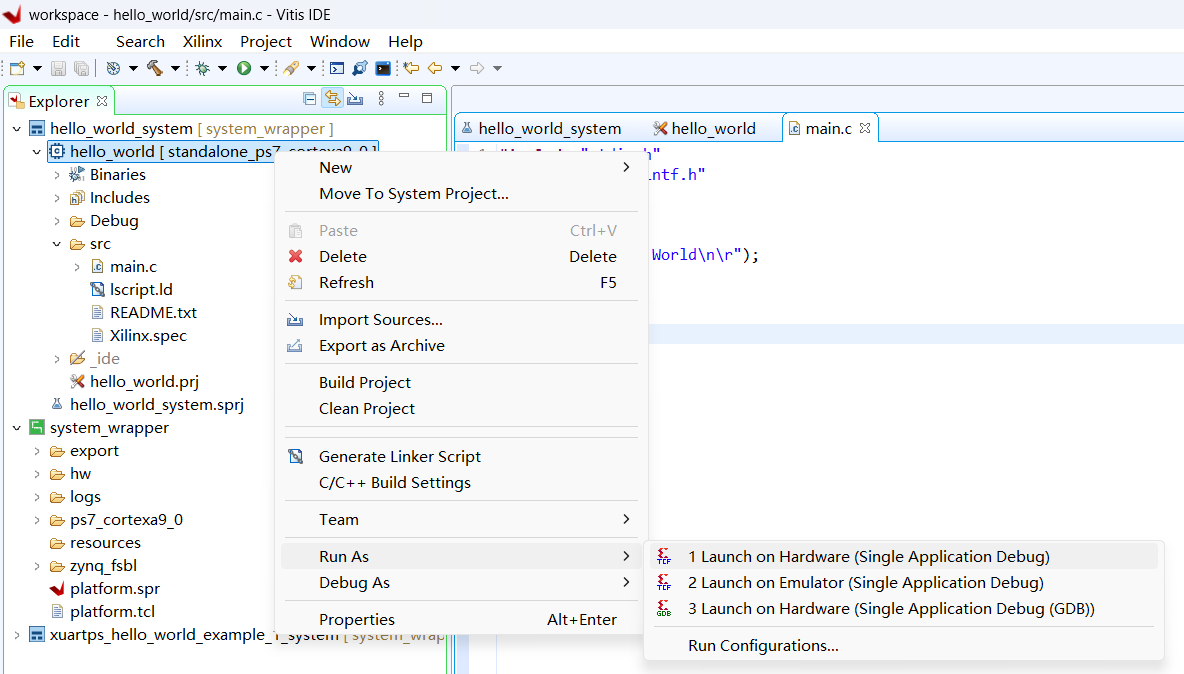
Task: Click the hammer Build icon
Action: (155, 69)
